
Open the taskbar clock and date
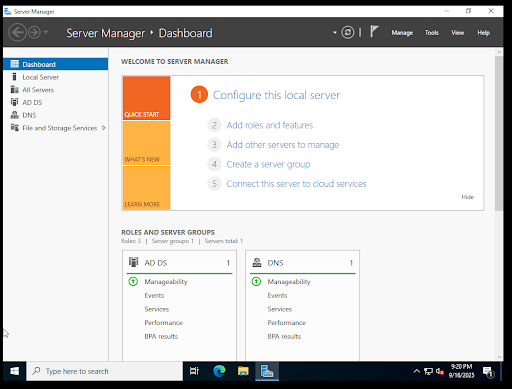pos(461,371)
